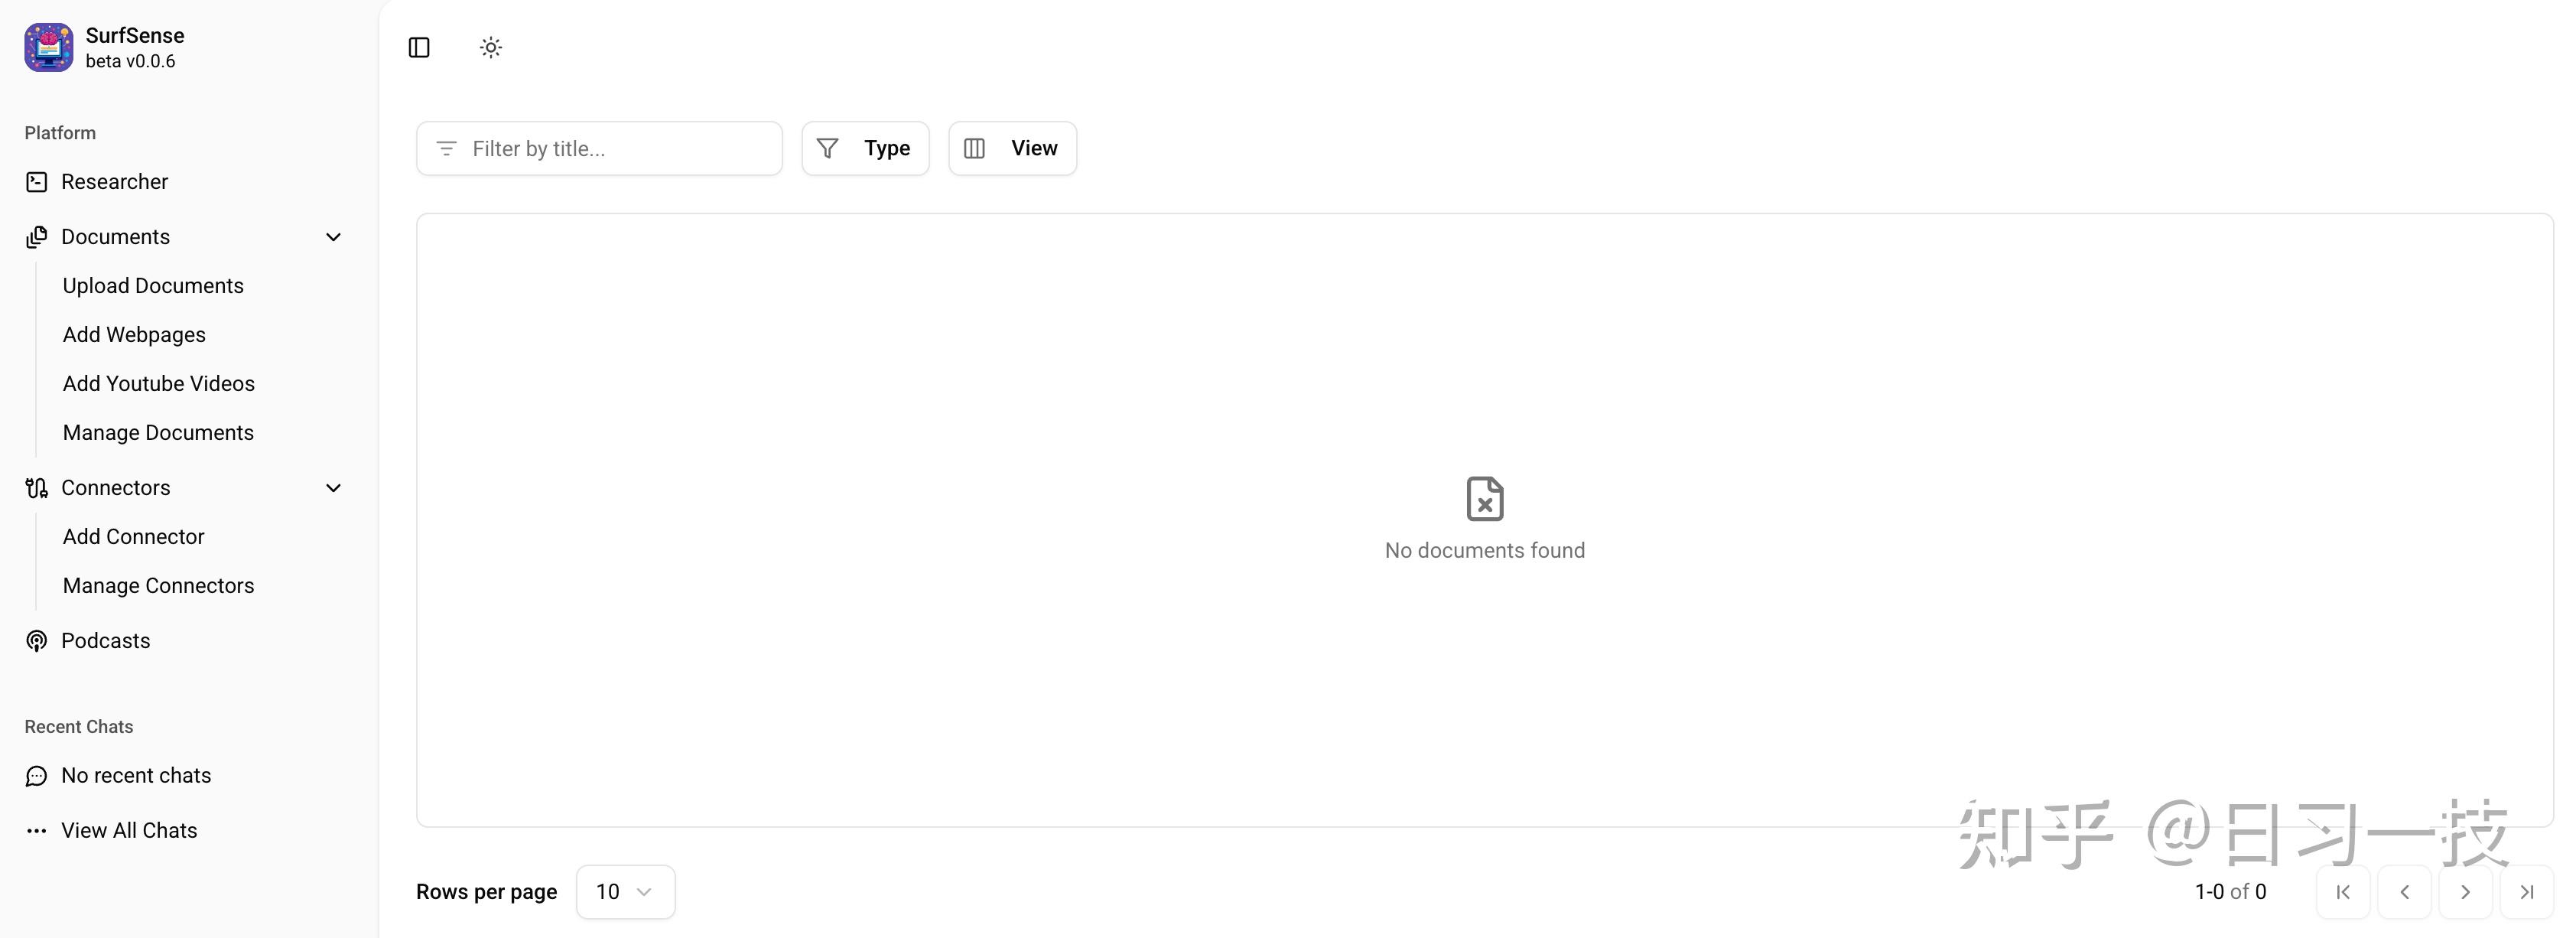Select Upload Documents menu item
Viewport: 2576px width, 938px height.
click(x=153, y=286)
